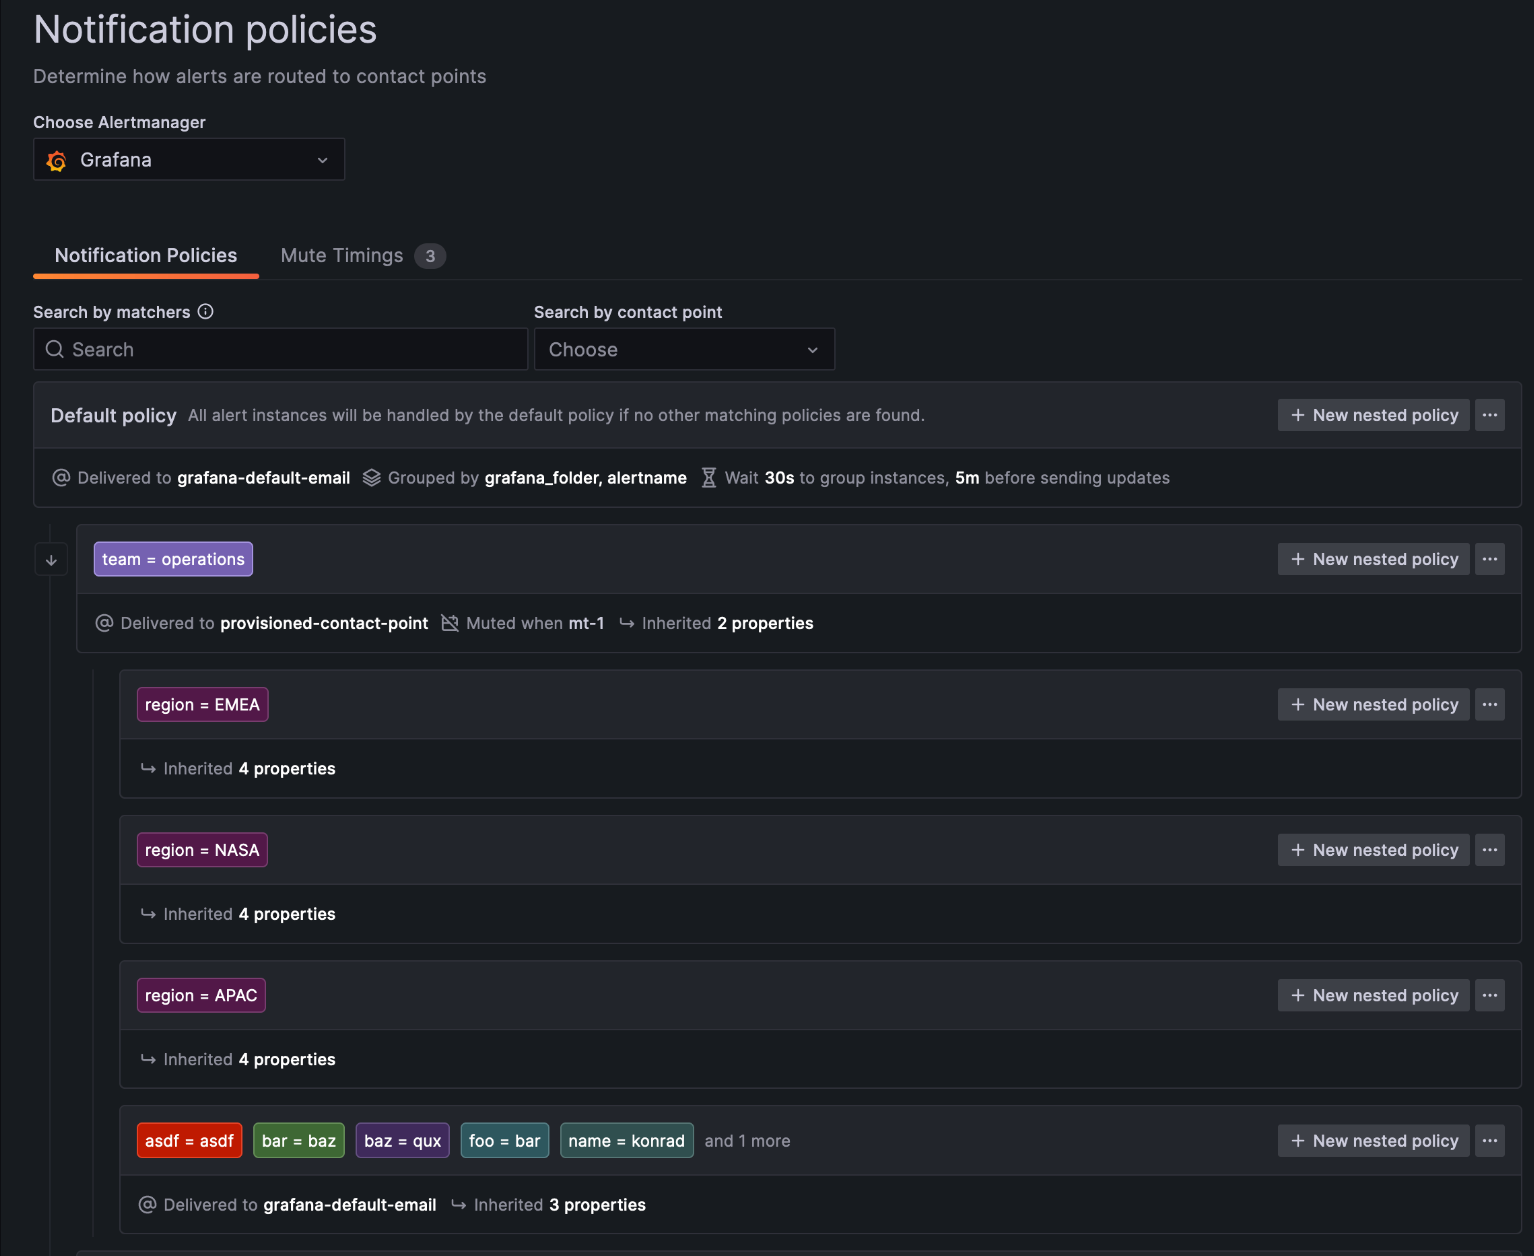1534x1256 pixels.
Task: Add a new nested policy under Default policy
Action: pyautogui.click(x=1373, y=414)
